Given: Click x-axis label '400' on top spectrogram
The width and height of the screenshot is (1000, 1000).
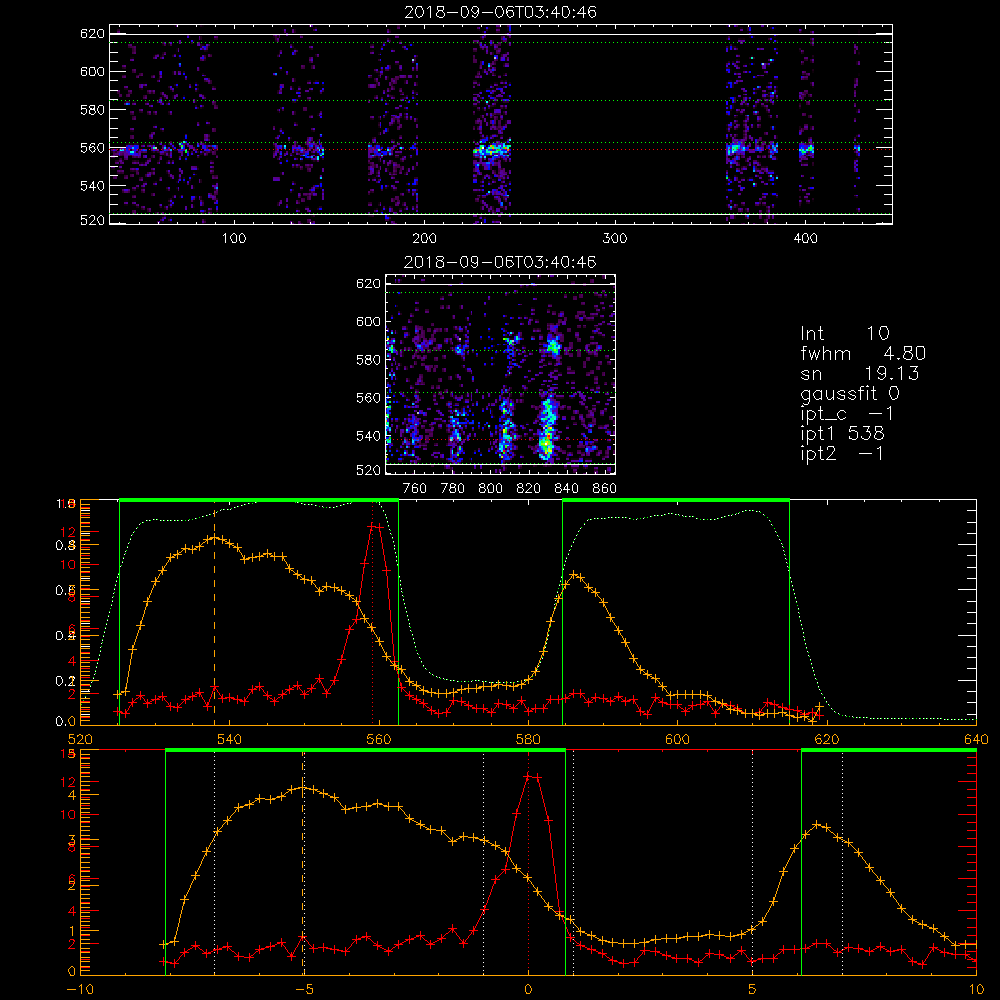Looking at the screenshot, I should (x=805, y=239).
